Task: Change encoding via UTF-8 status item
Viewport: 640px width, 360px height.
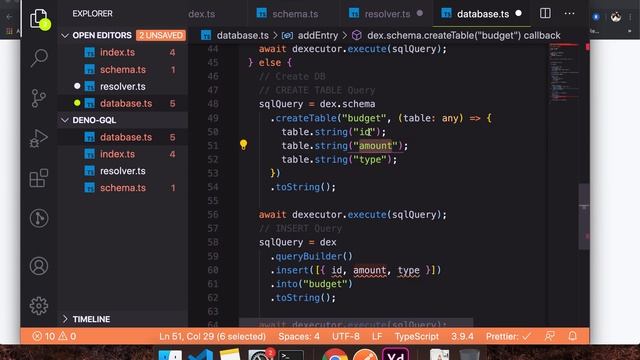Action: [x=346, y=336]
